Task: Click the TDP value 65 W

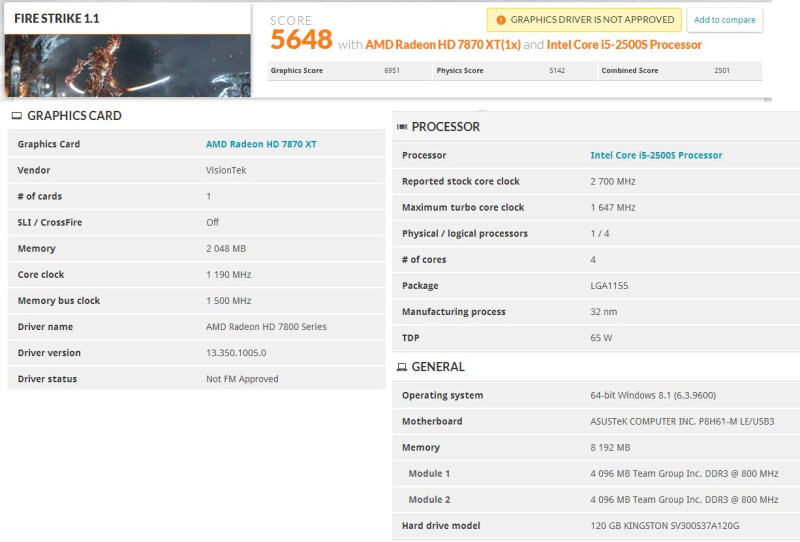Action: [601, 338]
